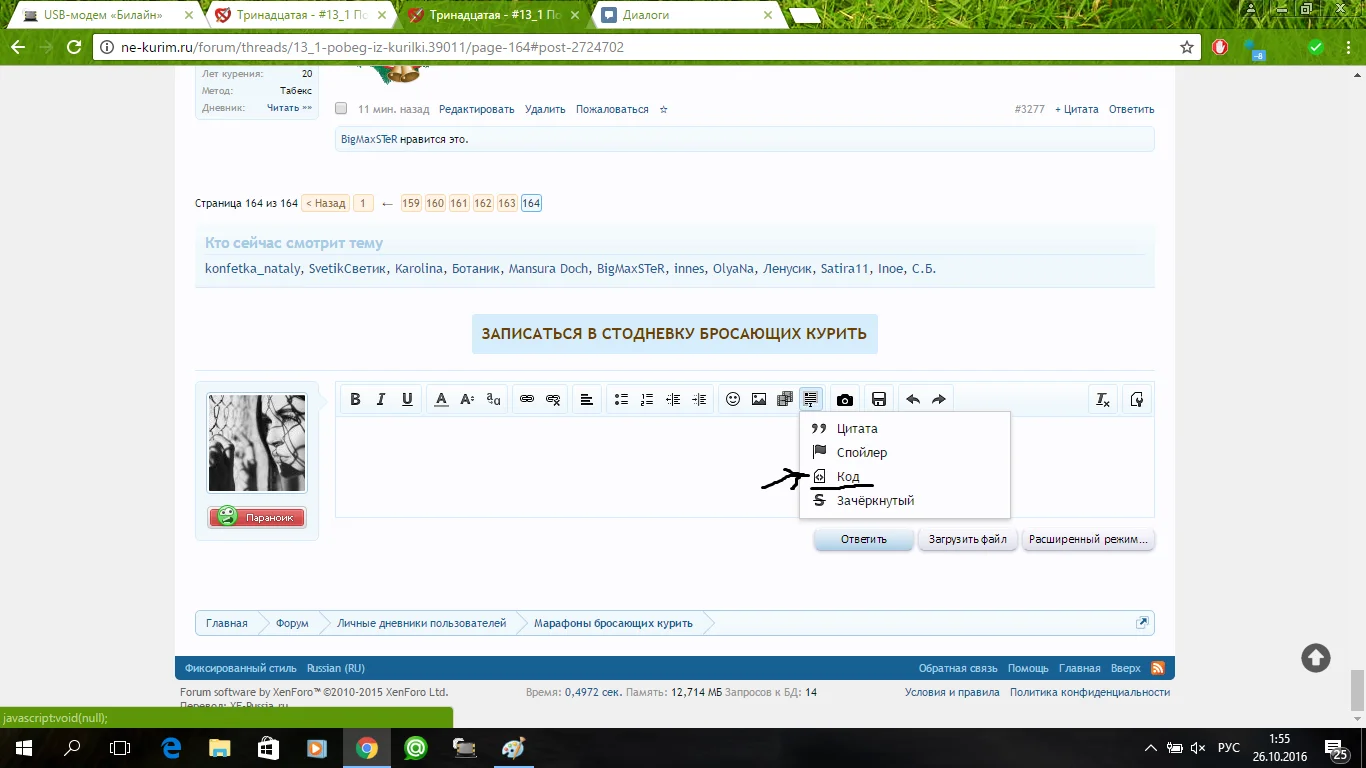
Task: Click the undo arrow icon
Action: pos(912,399)
